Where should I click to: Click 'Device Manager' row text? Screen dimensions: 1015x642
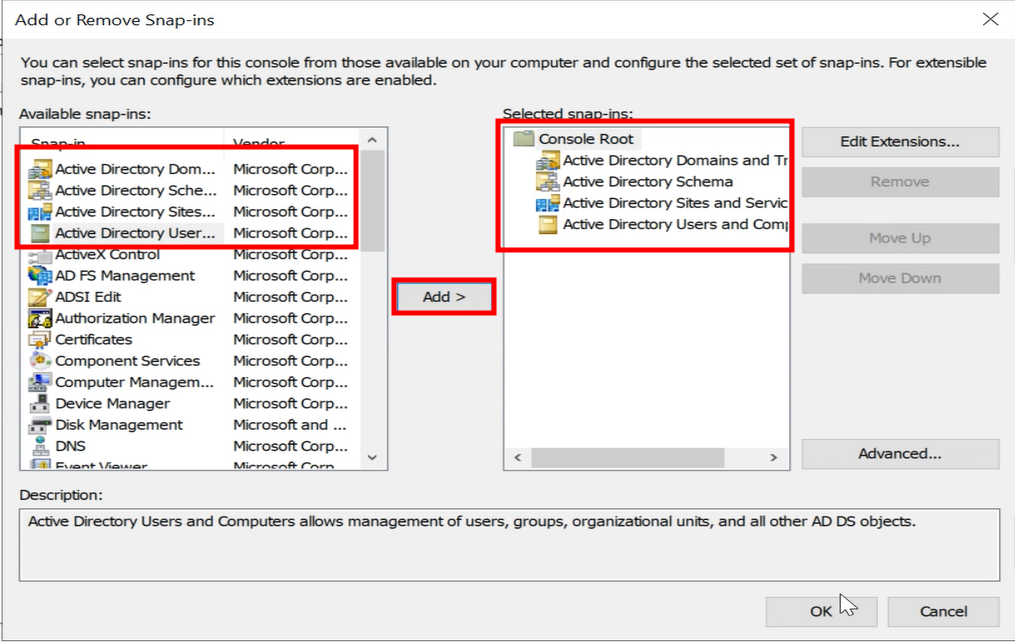[113, 404]
